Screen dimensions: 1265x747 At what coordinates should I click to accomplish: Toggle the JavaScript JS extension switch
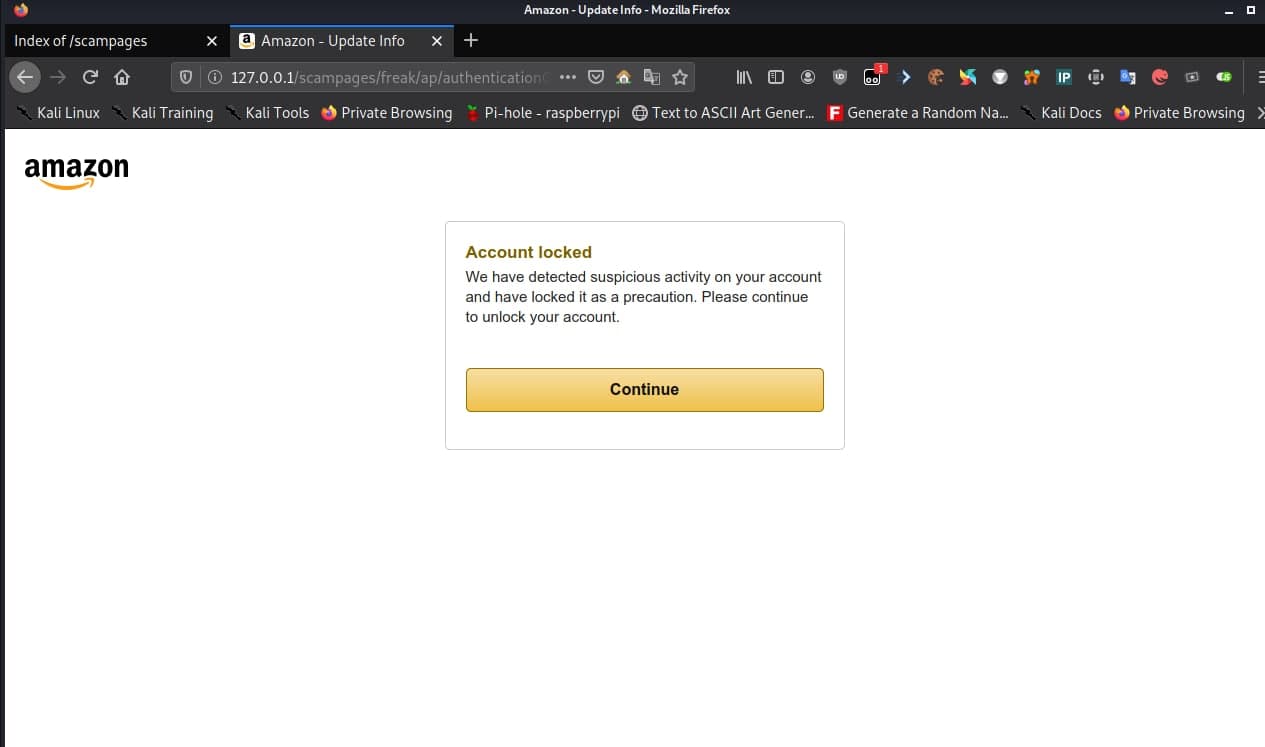pyautogui.click(x=1224, y=77)
